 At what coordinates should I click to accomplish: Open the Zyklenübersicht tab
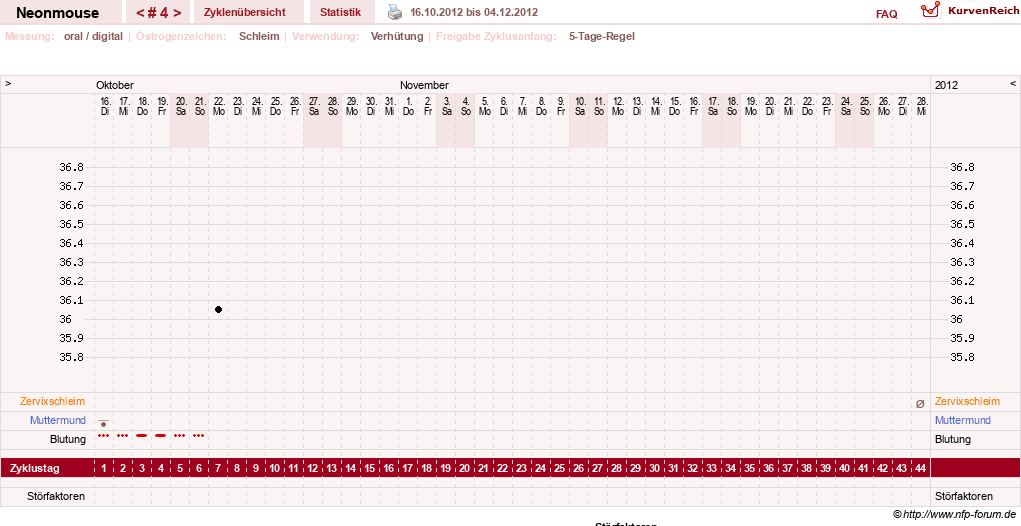(245, 12)
